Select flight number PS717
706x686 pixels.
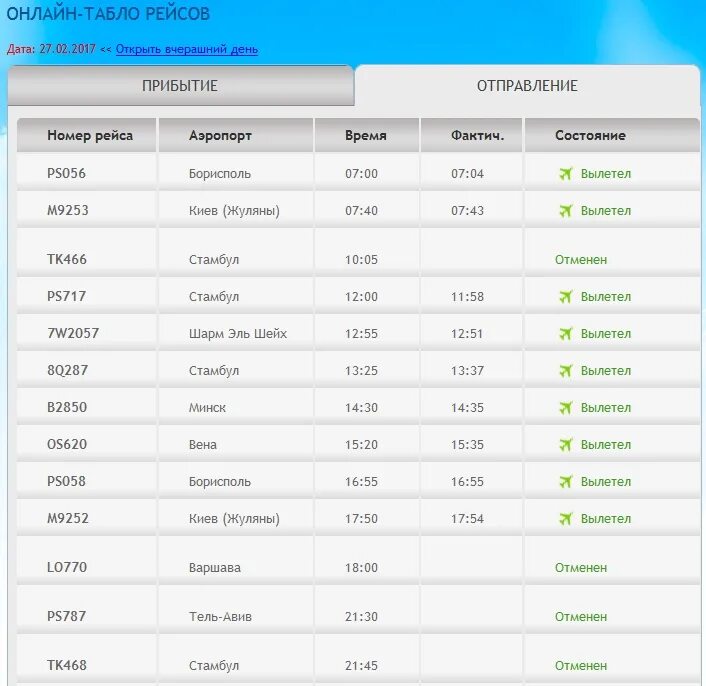click(66, 296)
